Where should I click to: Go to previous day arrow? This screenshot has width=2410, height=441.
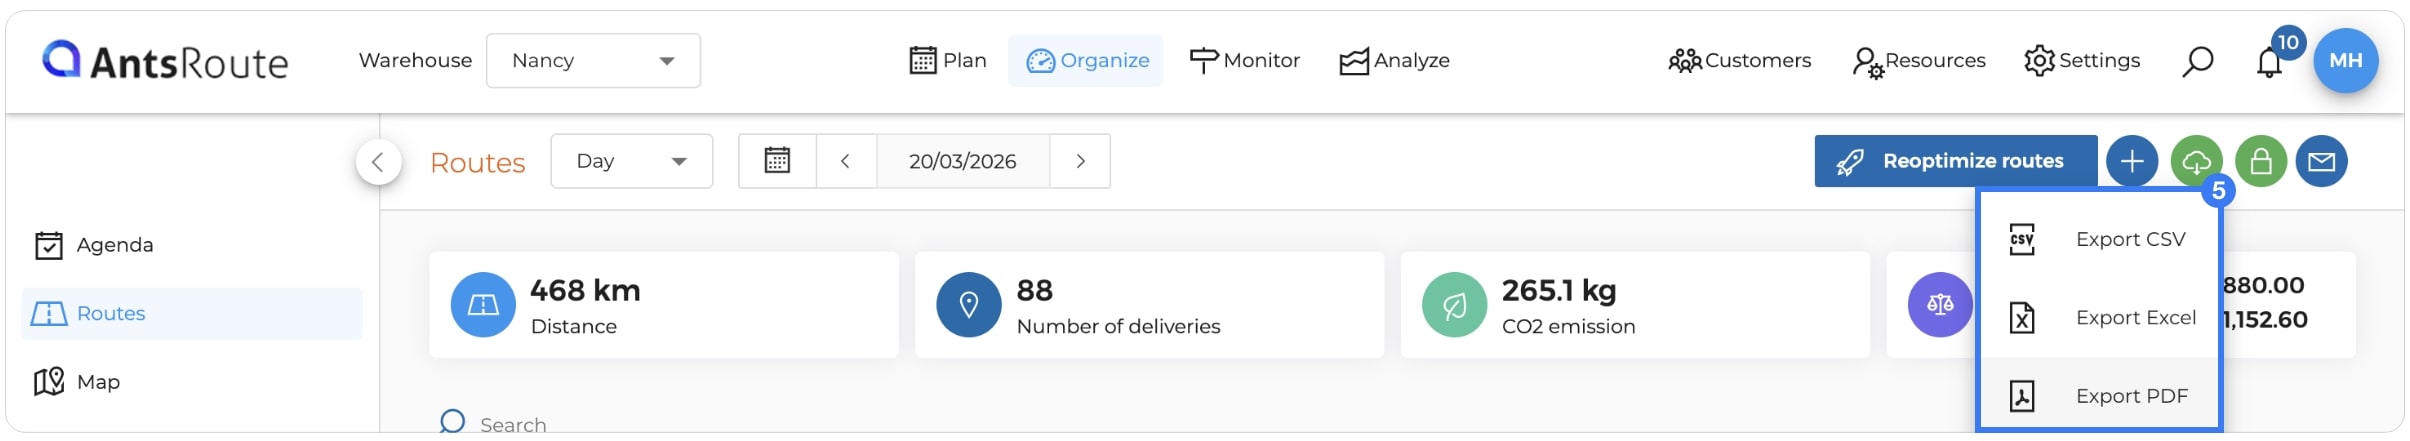[x=845, y=161]
